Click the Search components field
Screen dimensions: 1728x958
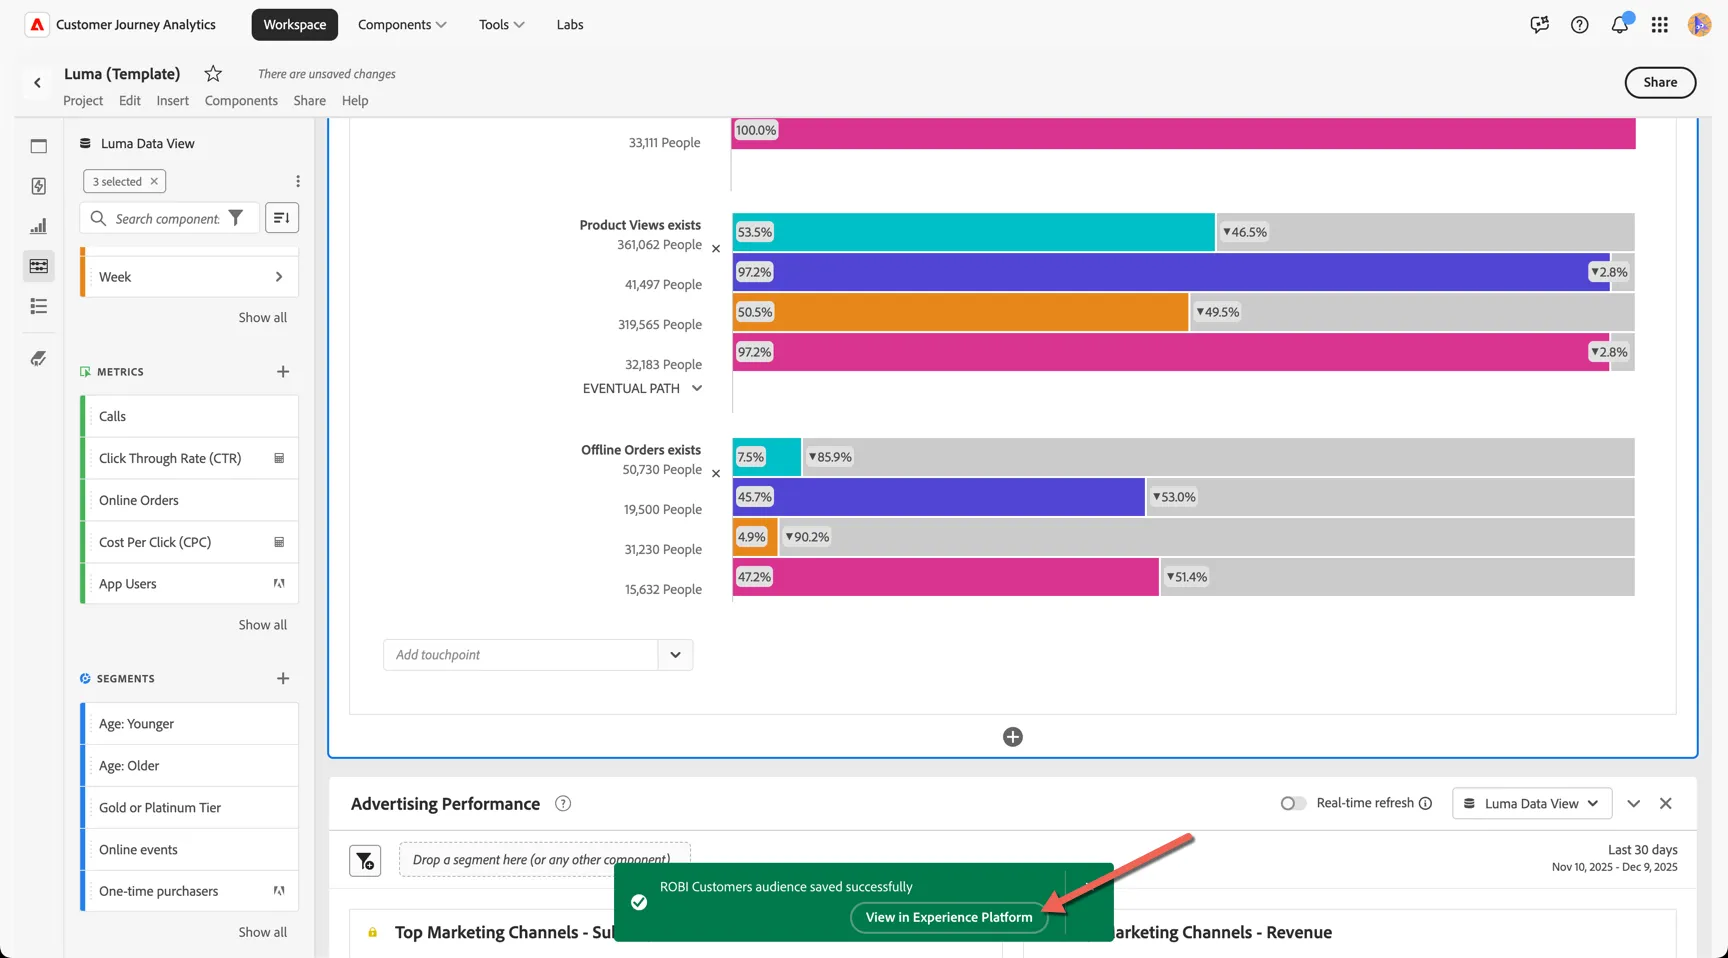[167, 218]
